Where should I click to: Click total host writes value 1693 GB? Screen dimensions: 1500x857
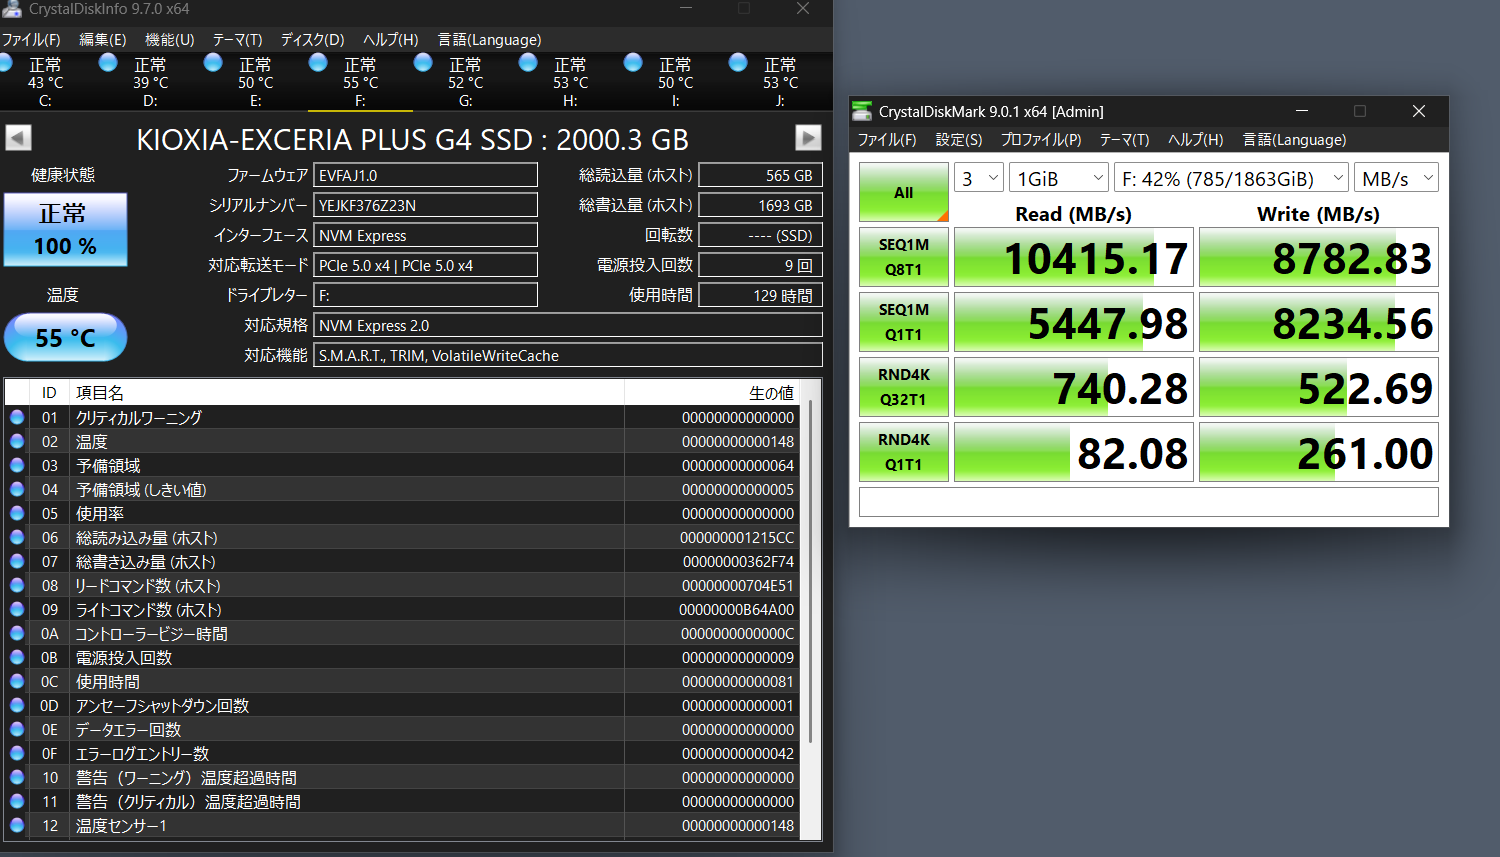pos(760,205)
